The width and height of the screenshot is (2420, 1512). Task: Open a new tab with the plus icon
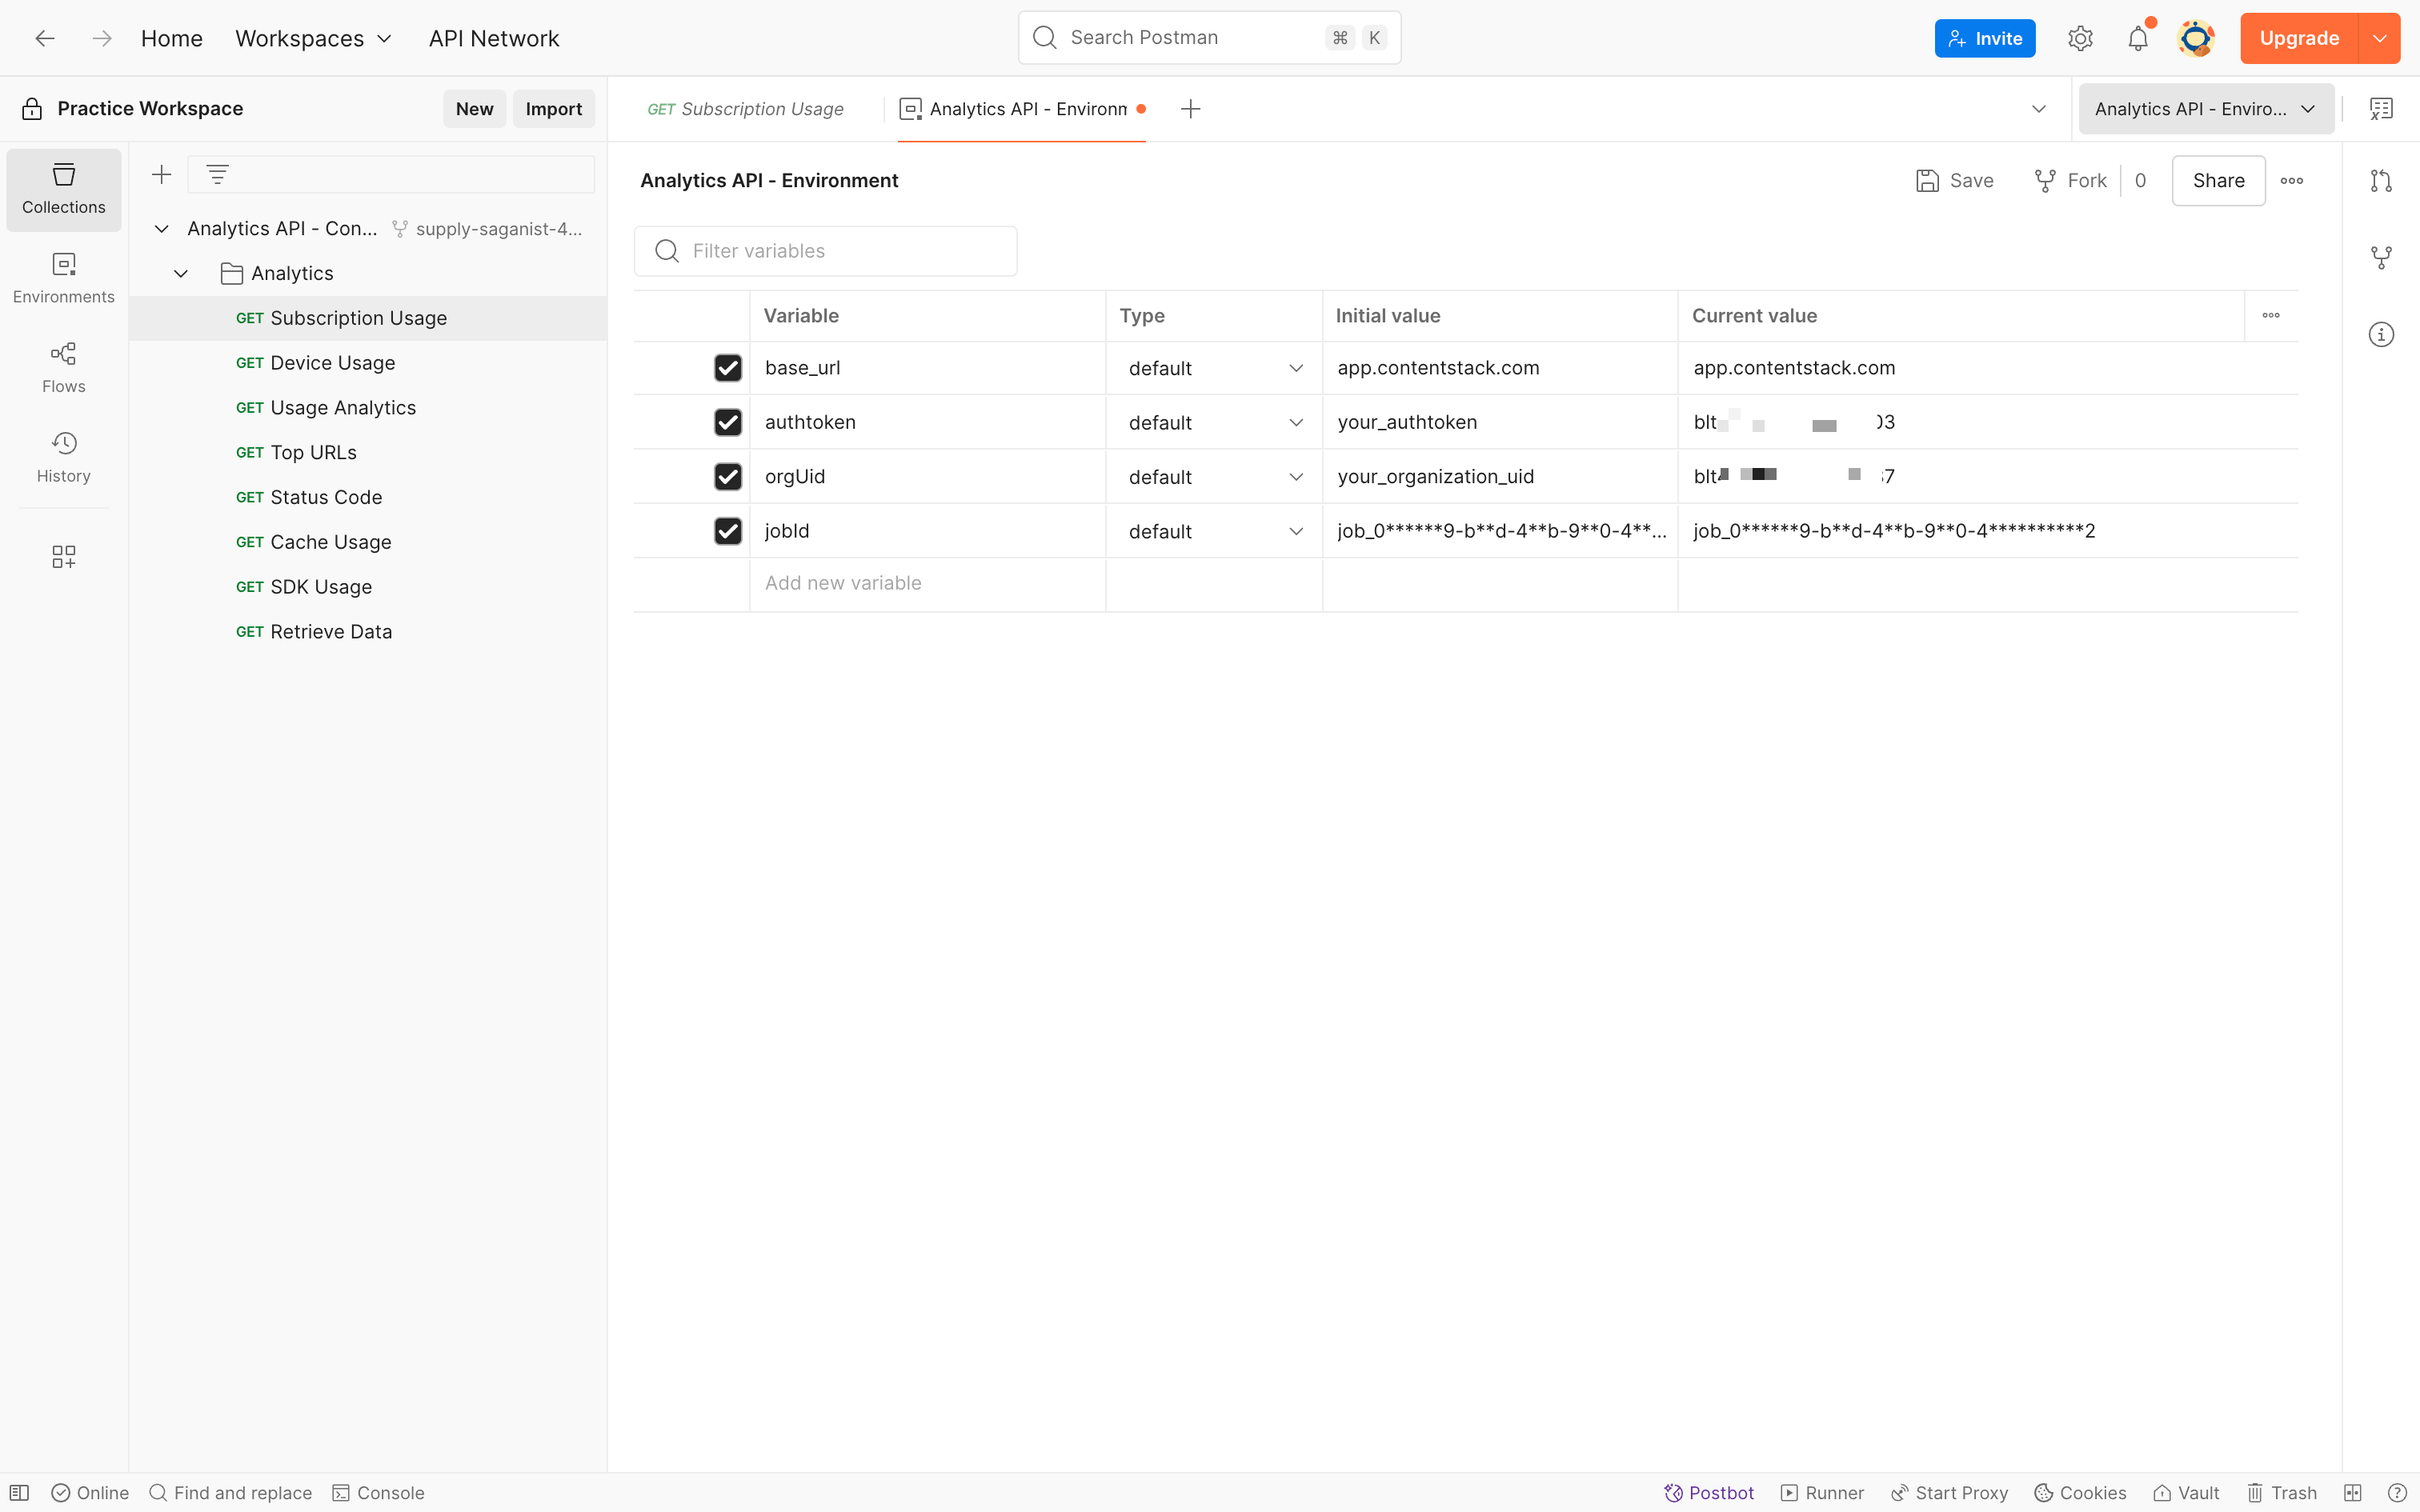click(x=1190, y=109)
